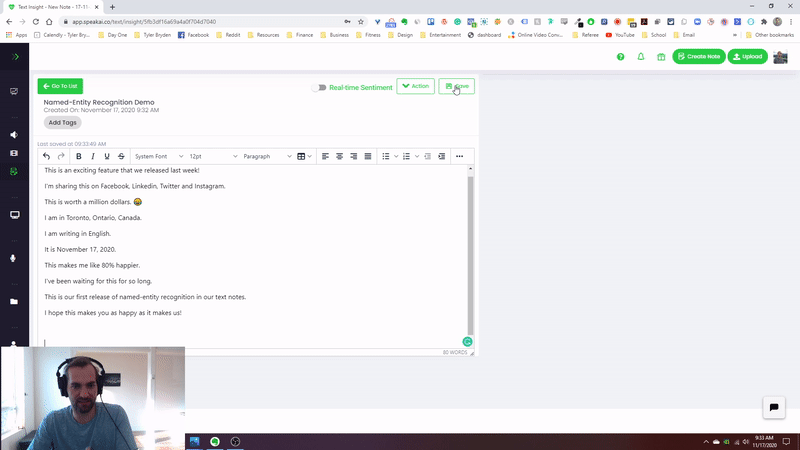Expand the numbered list style arrow

(417, 156)
